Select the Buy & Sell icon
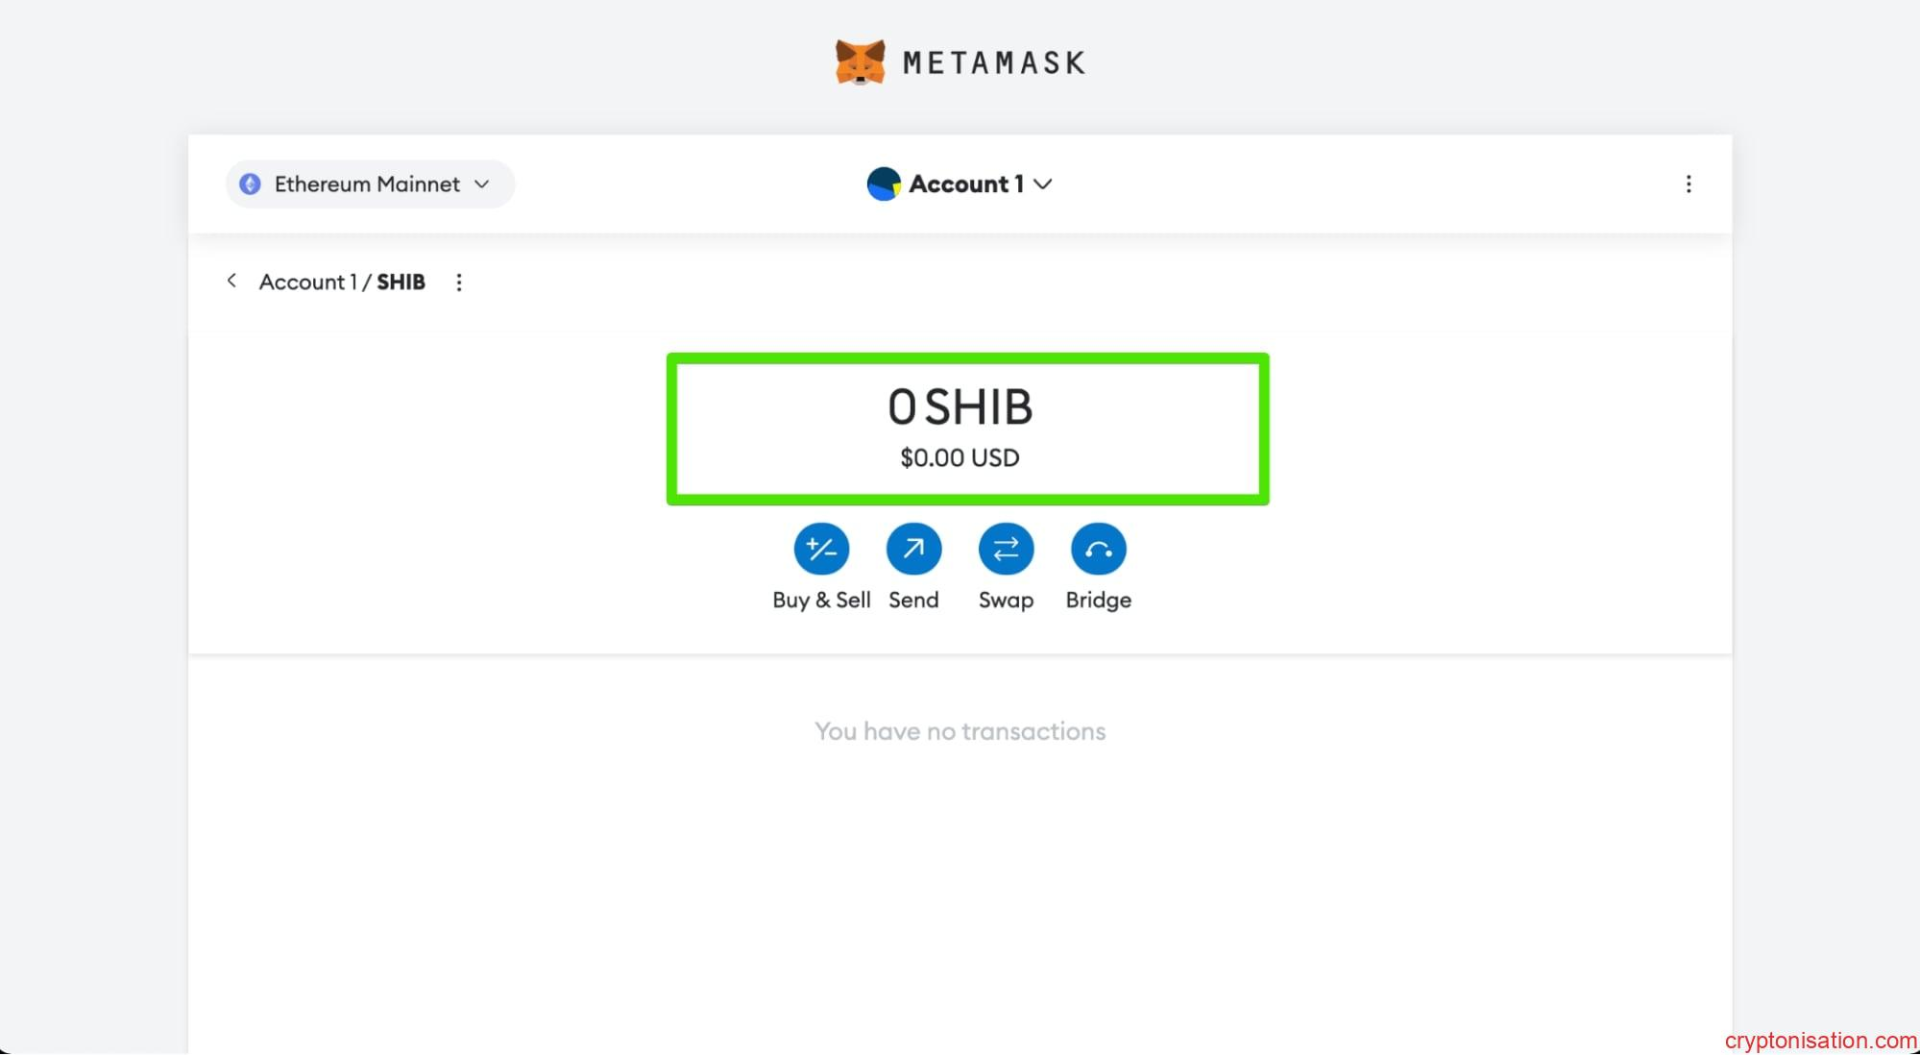 [820, 549]
